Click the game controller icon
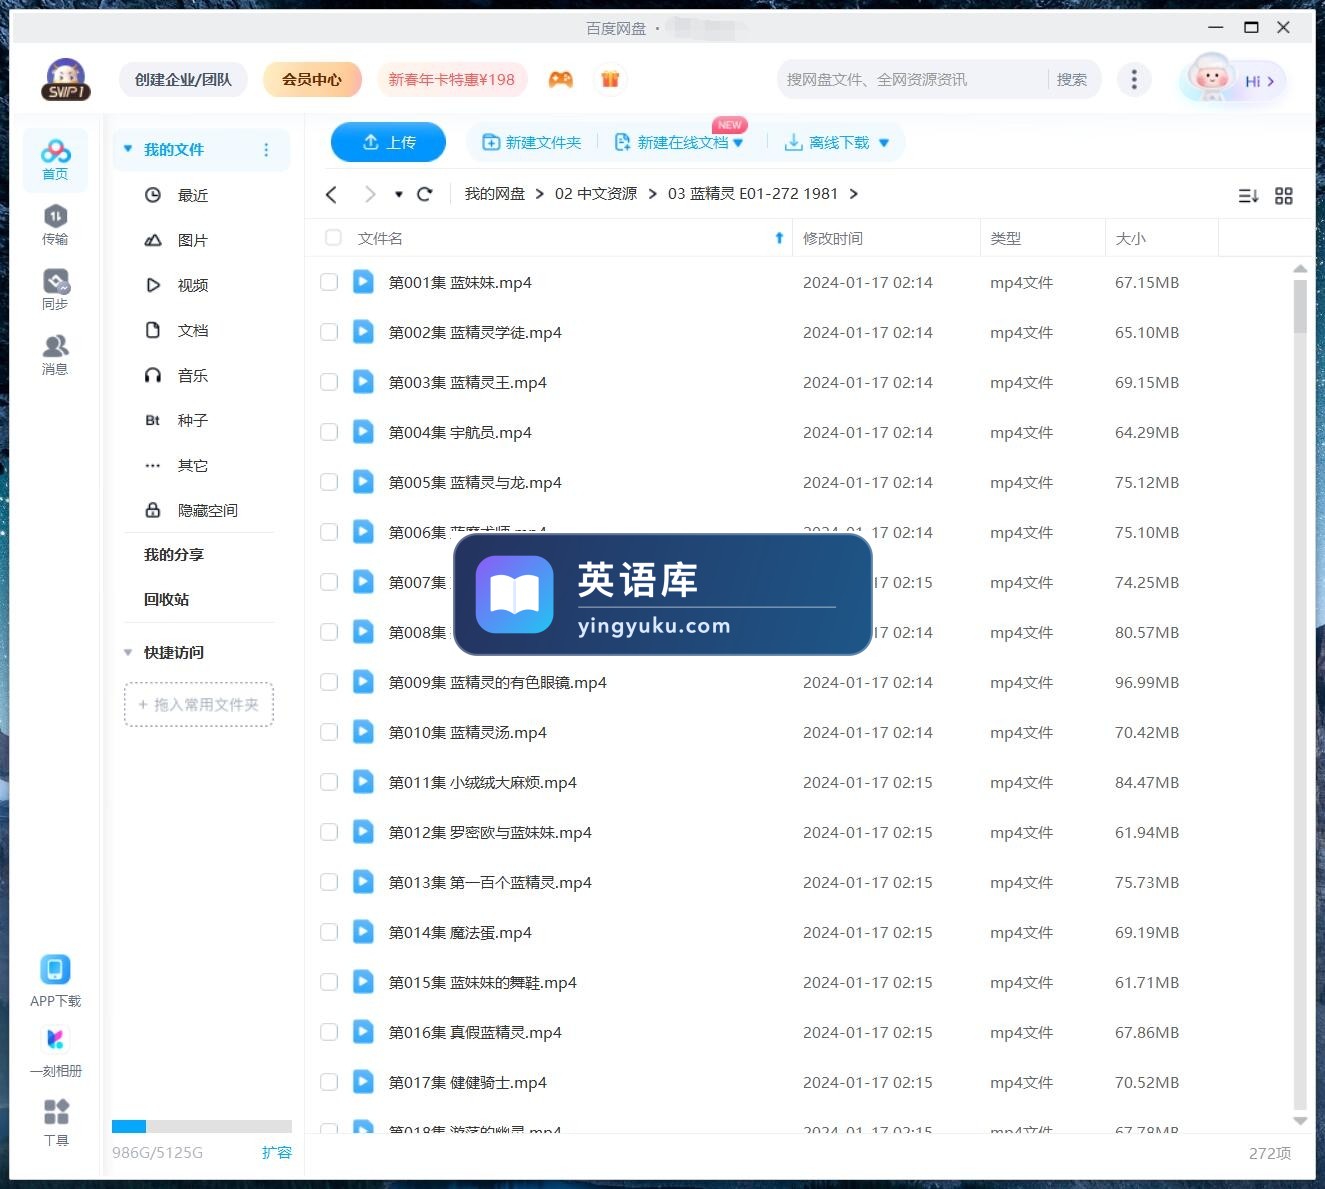1325x1189 pixels. [561, 79]
